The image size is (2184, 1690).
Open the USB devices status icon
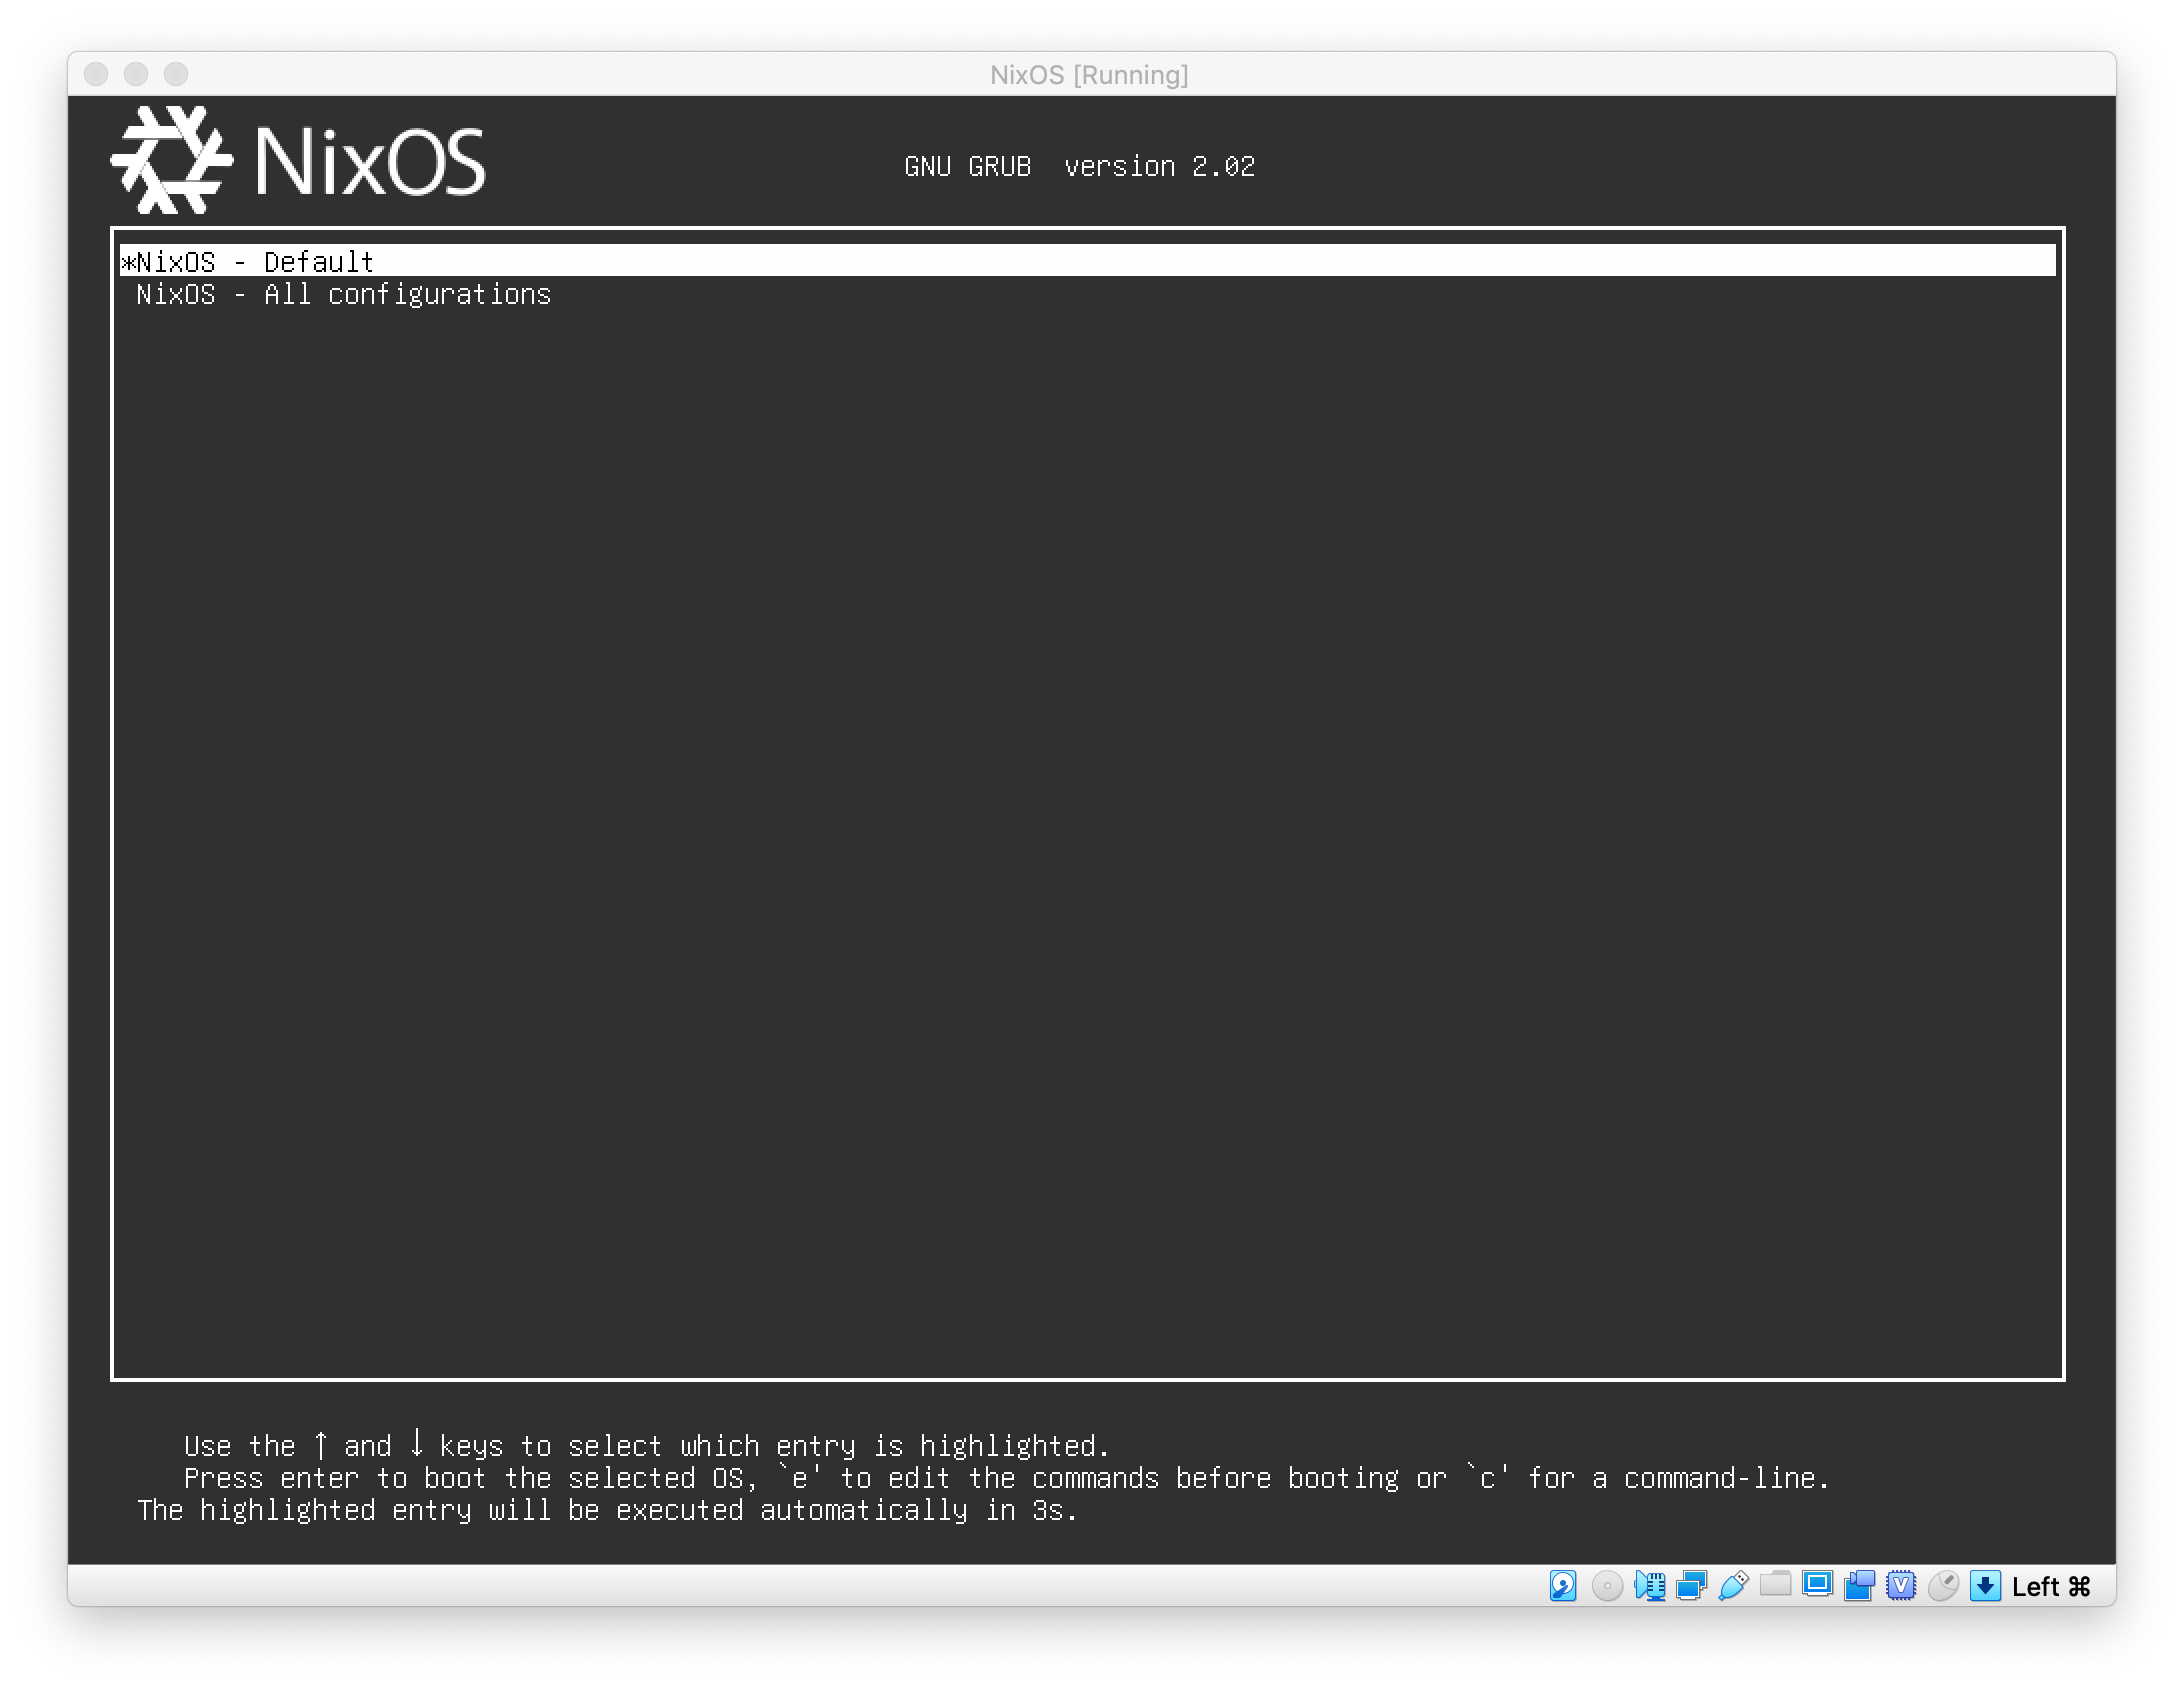[x=1733, y=1586]
